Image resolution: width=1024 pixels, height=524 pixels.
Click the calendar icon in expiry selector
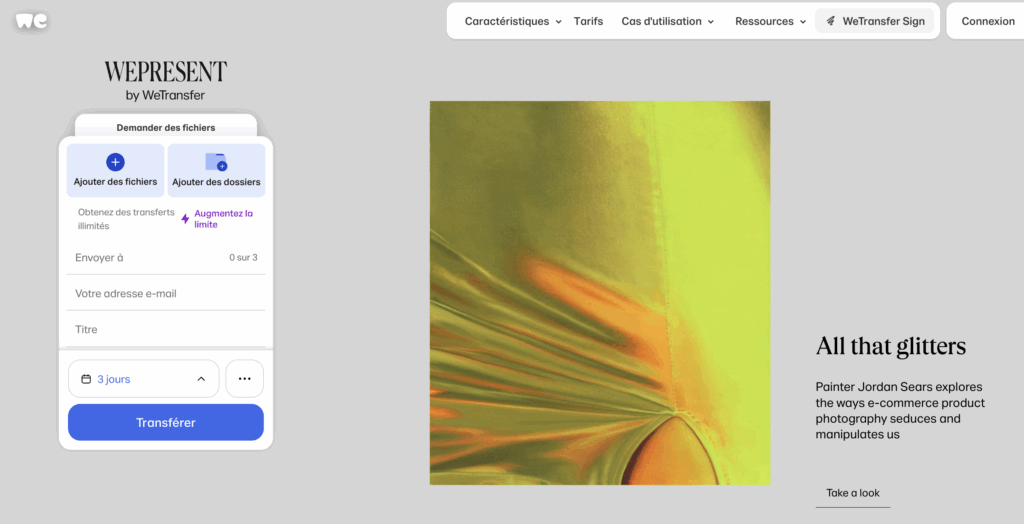coord(86,379)
